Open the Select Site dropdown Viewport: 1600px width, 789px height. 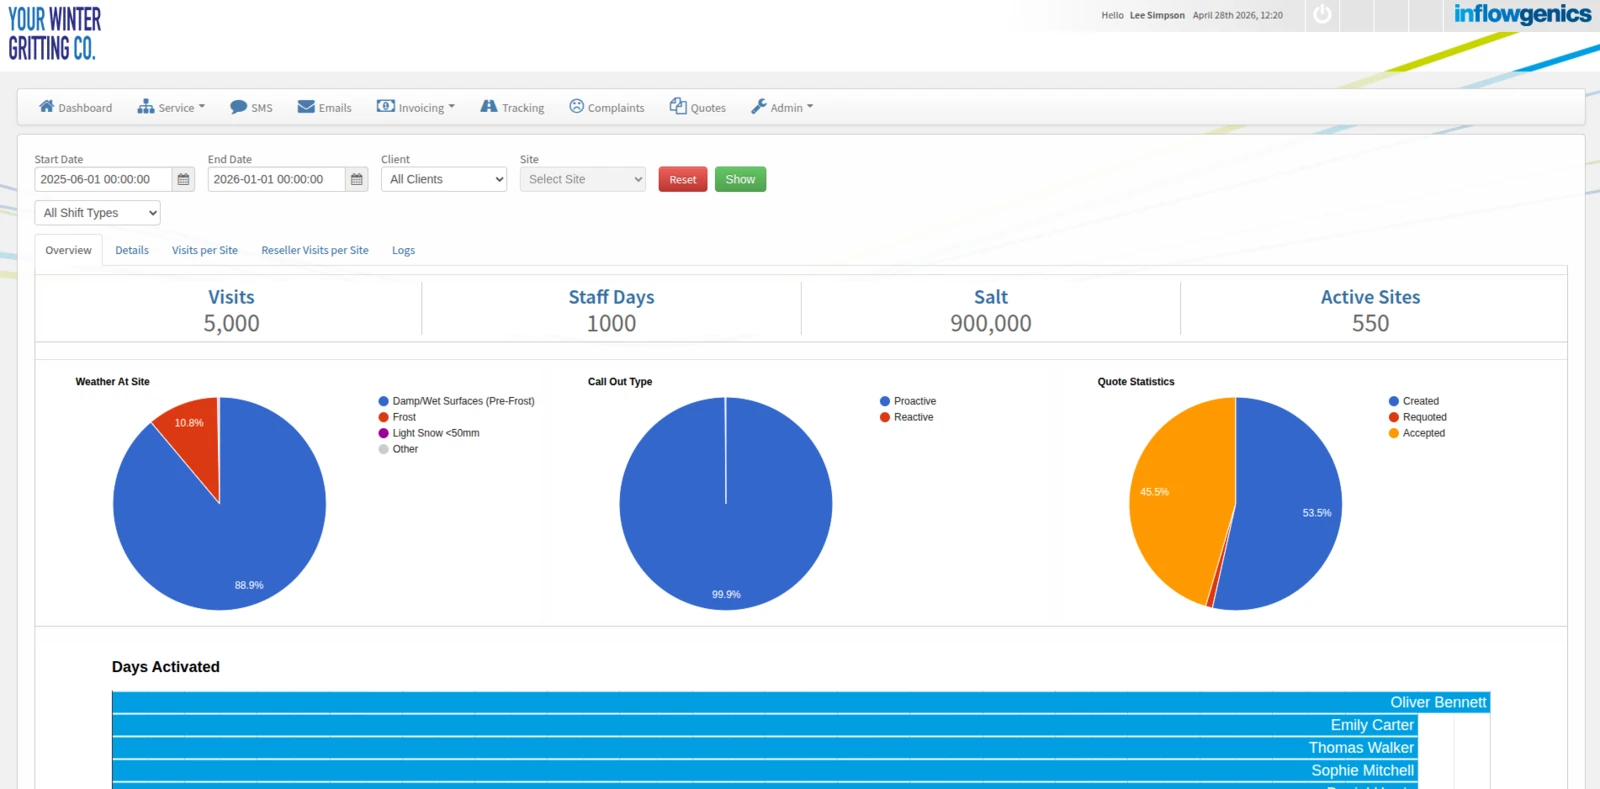click(583, 179)
